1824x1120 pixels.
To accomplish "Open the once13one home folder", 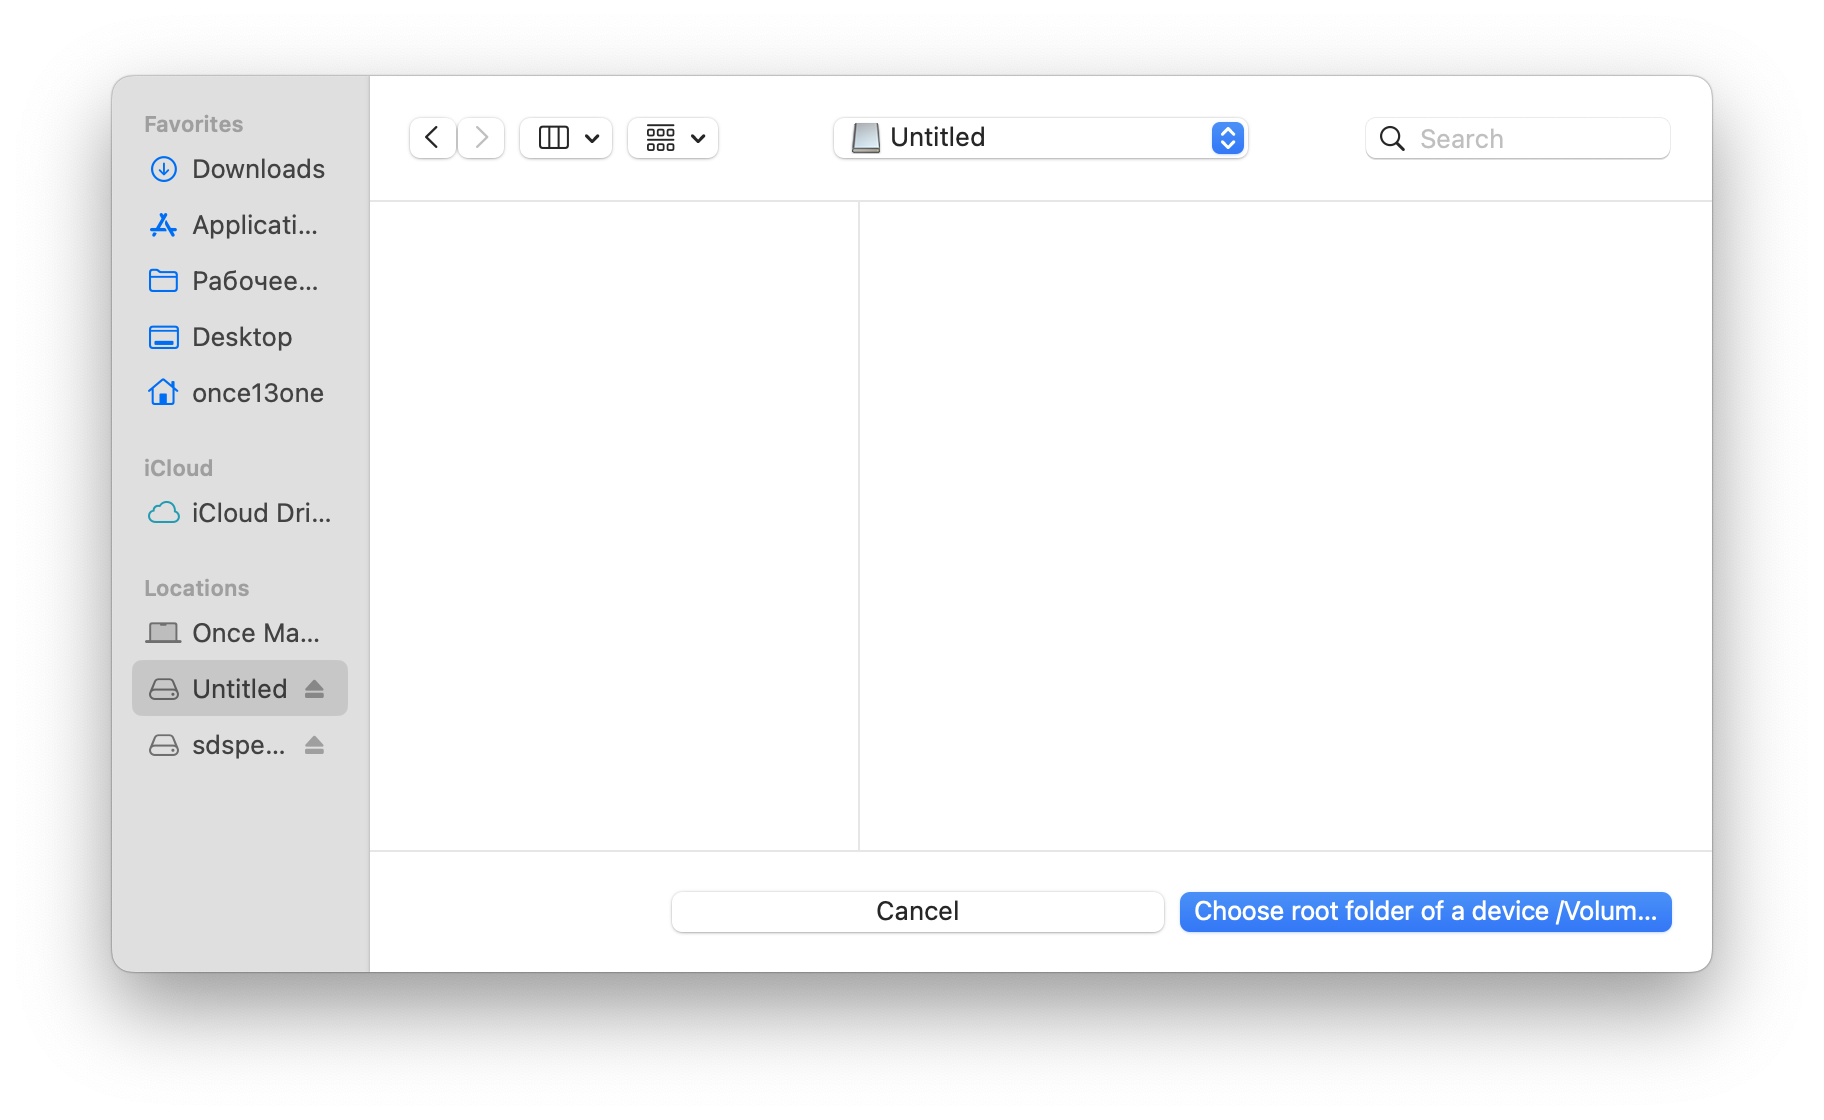I will [240, 393].
